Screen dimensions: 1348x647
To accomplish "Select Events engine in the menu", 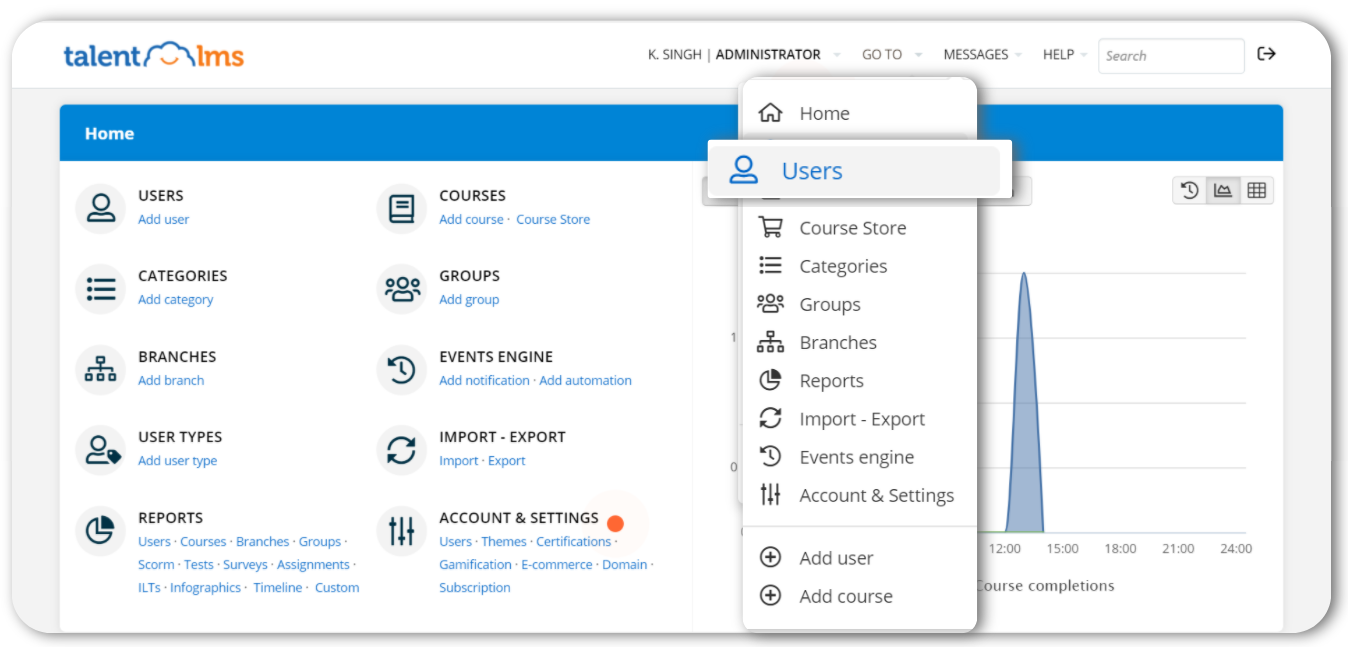I will tap(859, 457).
